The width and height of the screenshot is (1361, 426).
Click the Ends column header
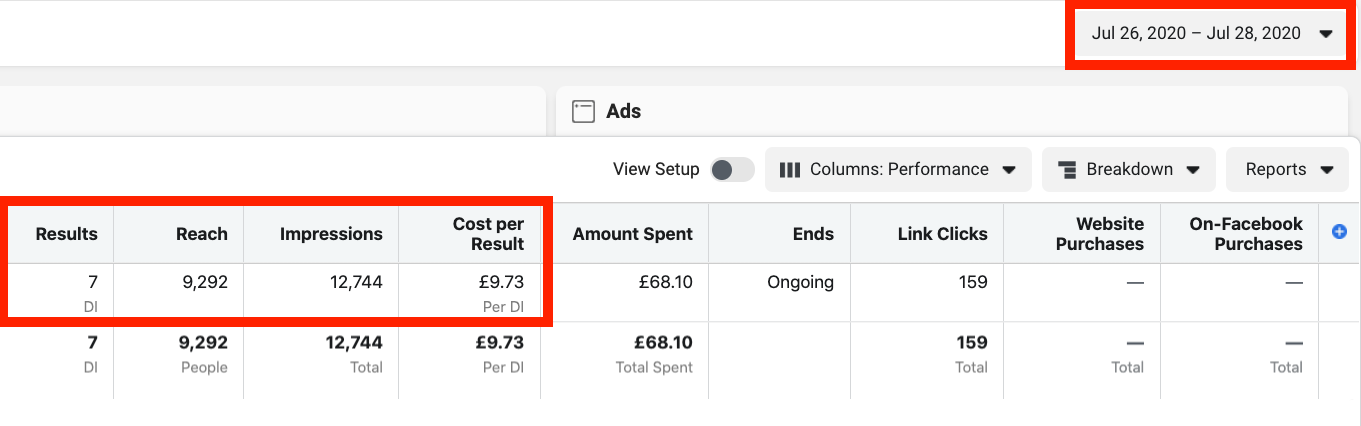813,234
